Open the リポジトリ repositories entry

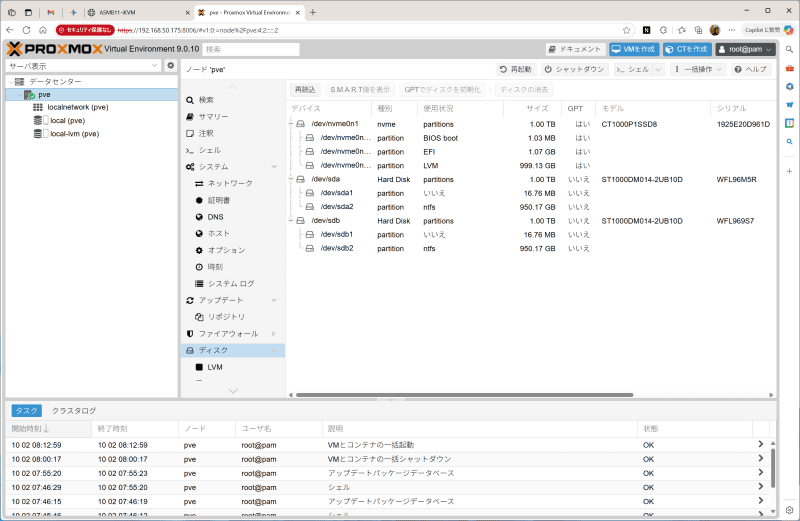[x=227, y=317]
